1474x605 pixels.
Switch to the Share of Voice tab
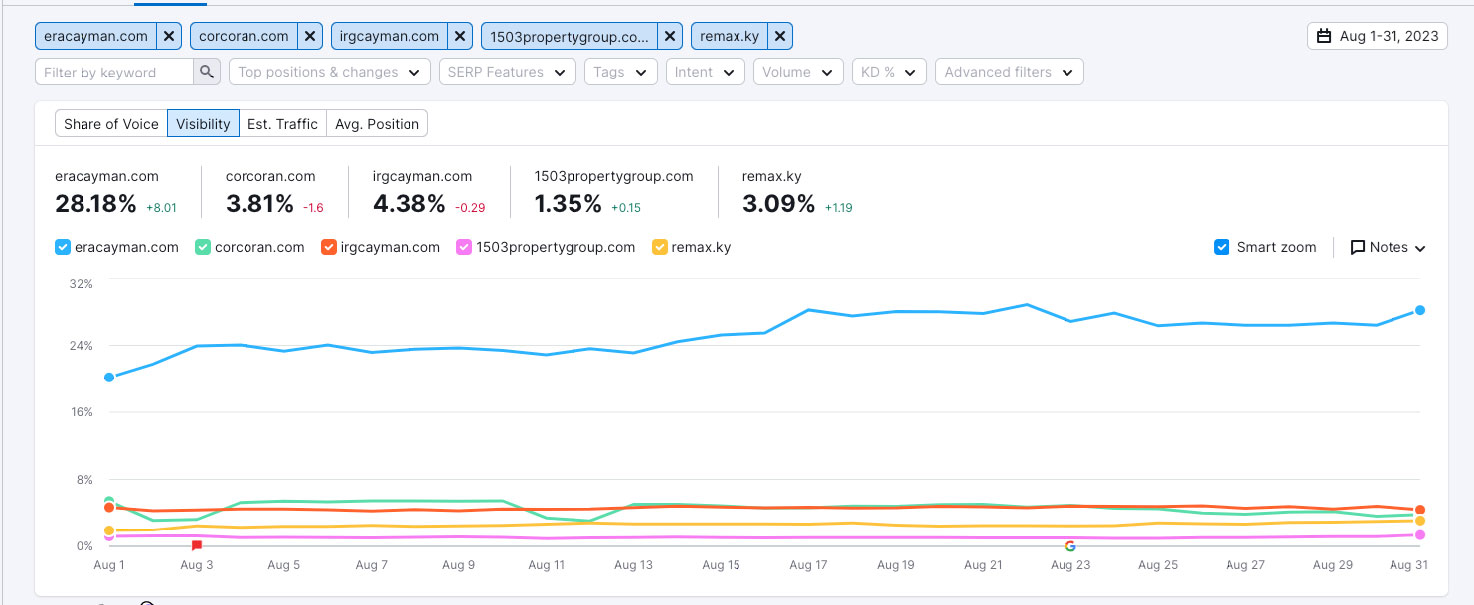click(111, 124)
